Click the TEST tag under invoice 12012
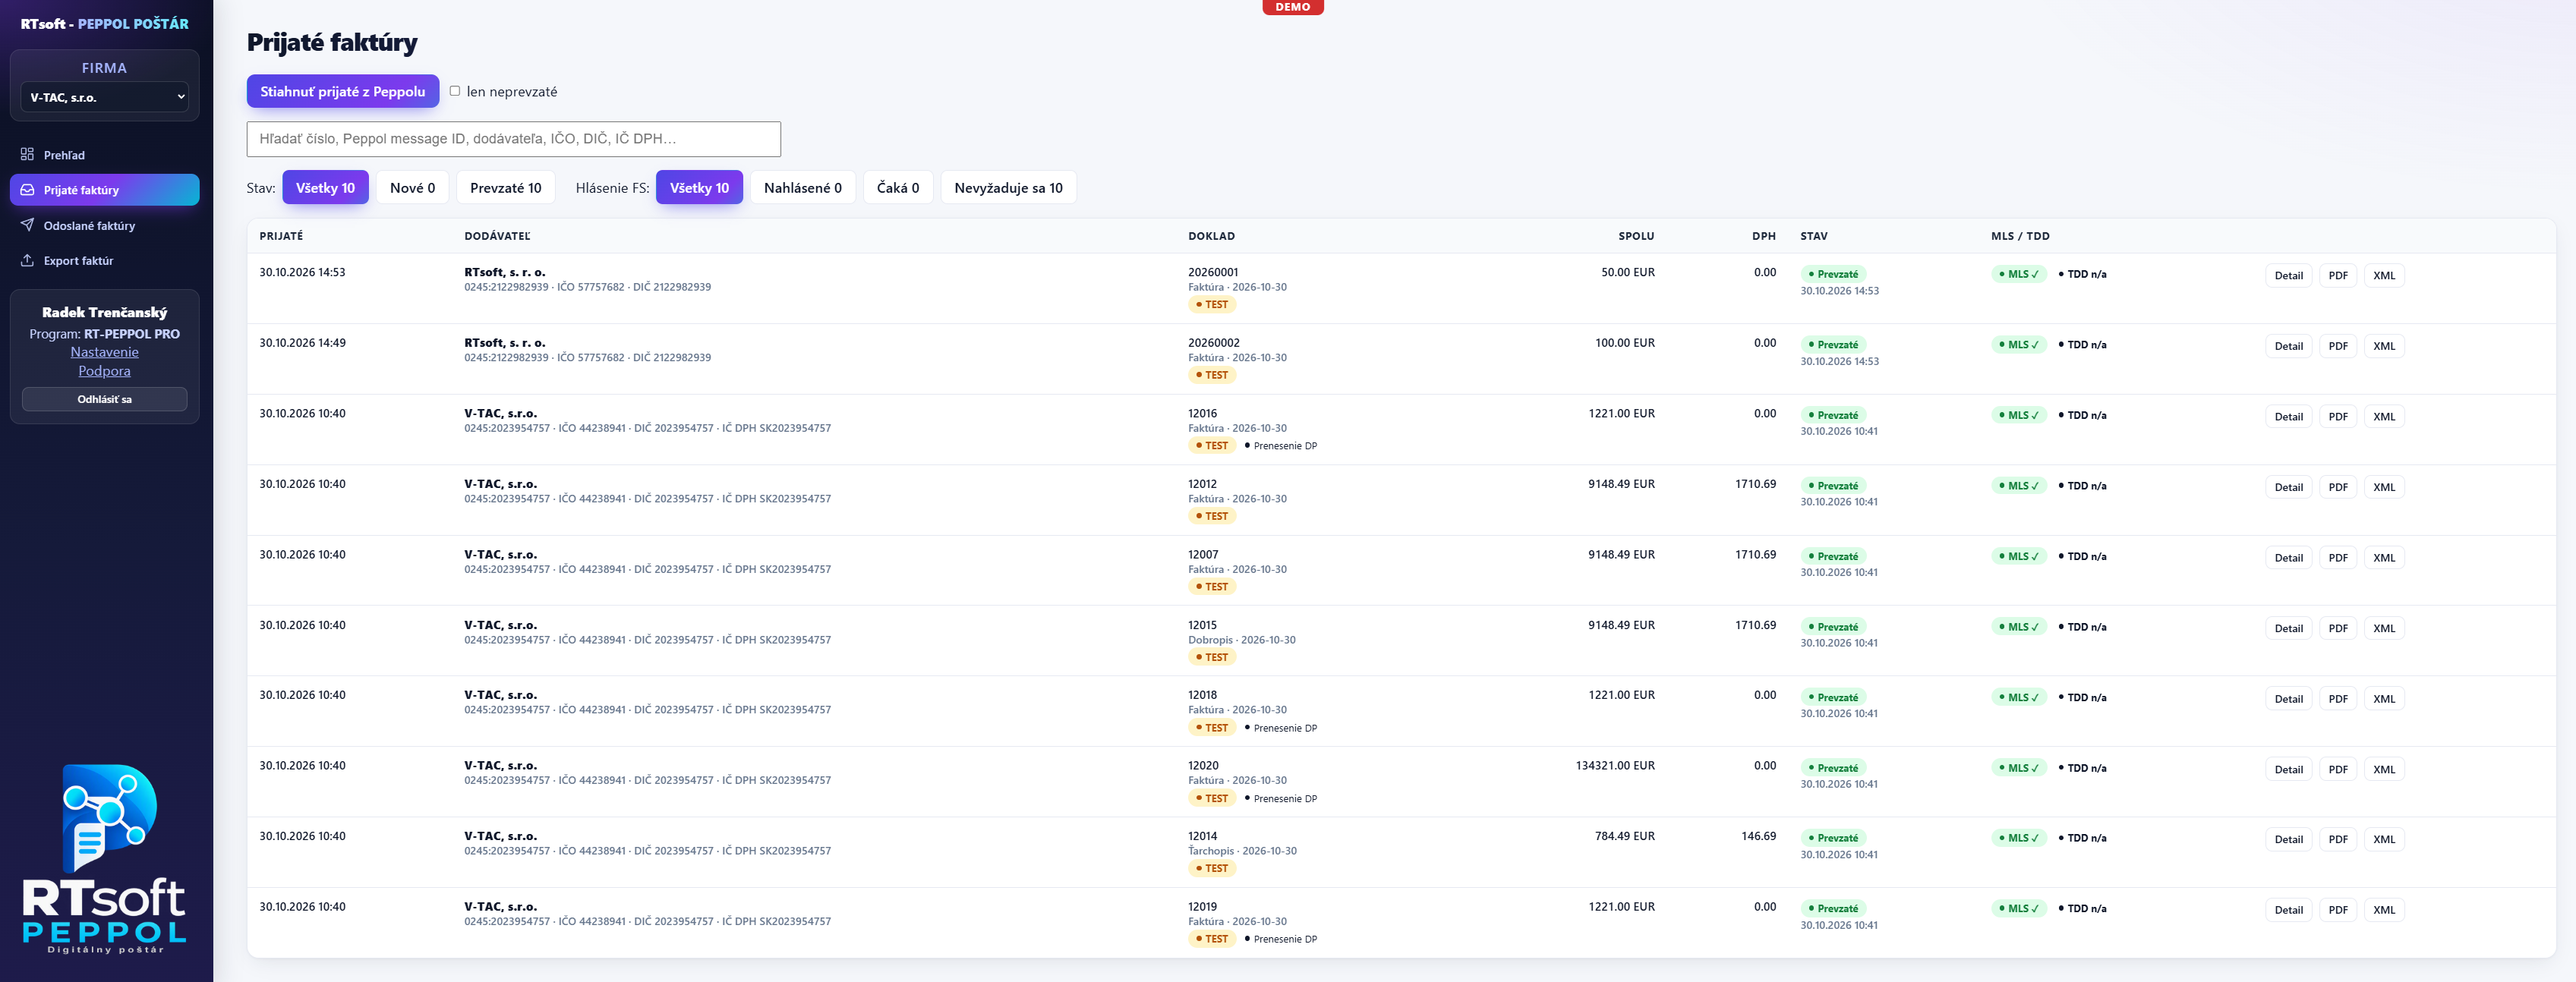Image resolution: width=2576 pixels, height=982 pixels. coord(1212,516)
